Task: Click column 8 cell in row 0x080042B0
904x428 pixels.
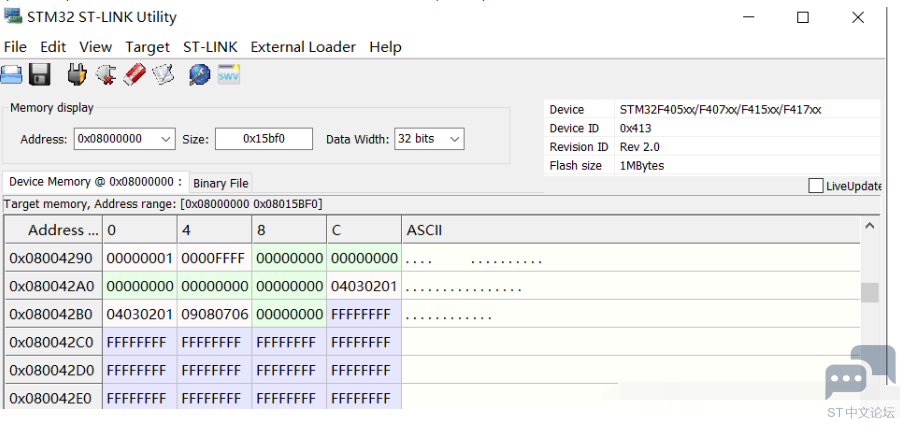Action: pyautogui.click(x=289, y=314)
